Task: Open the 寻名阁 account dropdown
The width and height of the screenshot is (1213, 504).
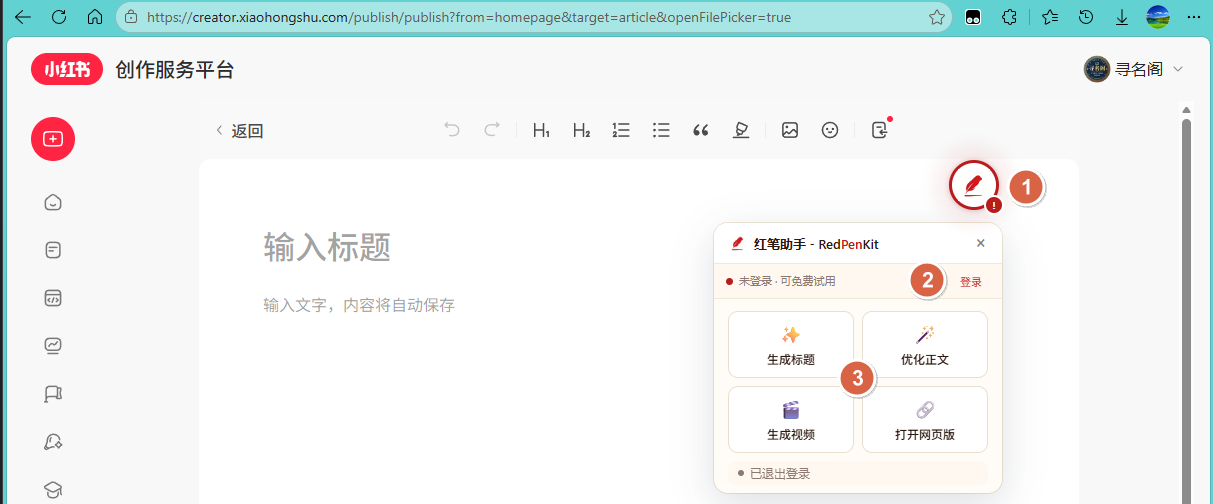Action: (x=1134, y=69)
